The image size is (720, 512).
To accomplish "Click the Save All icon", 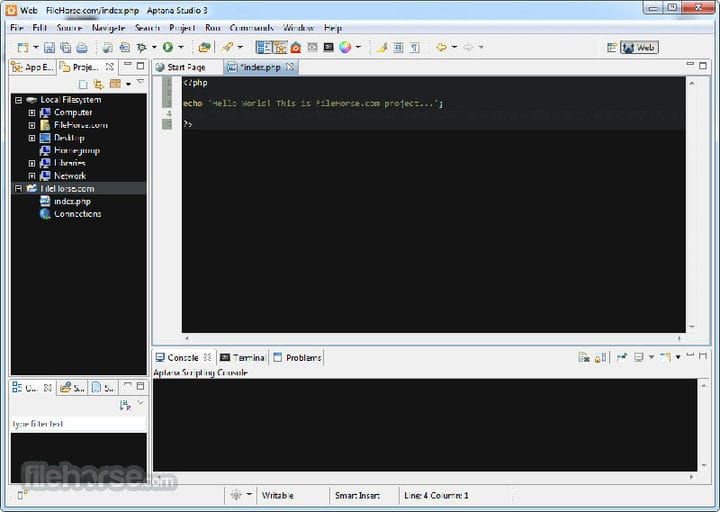I will pos(66,47).
